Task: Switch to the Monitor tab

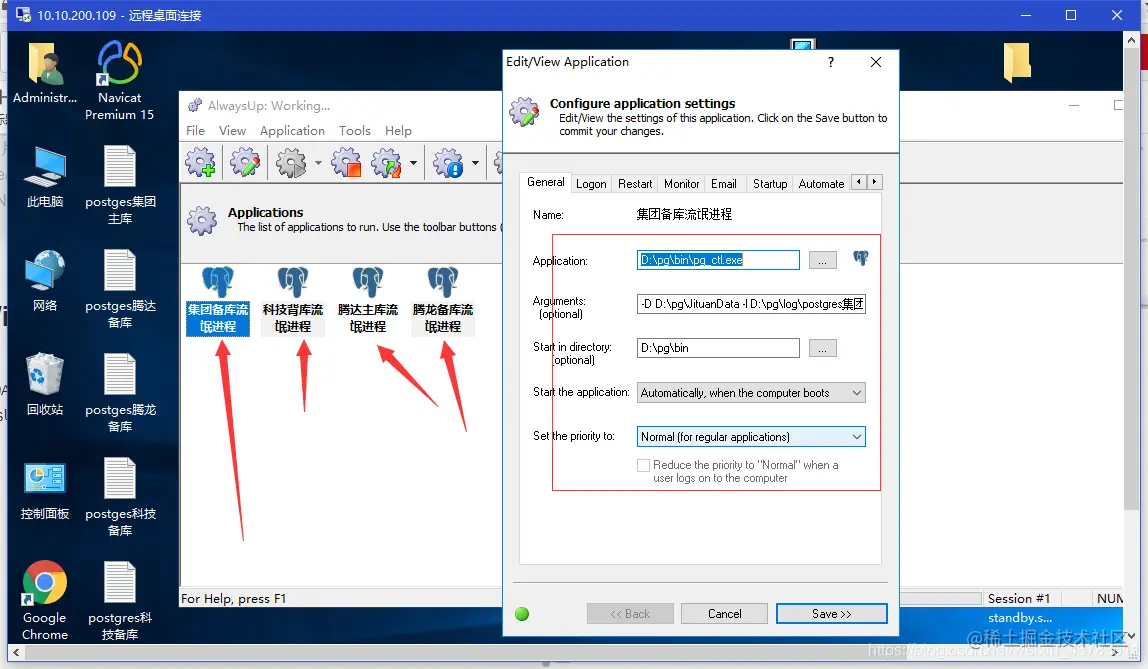Action: tap(682, 184)
